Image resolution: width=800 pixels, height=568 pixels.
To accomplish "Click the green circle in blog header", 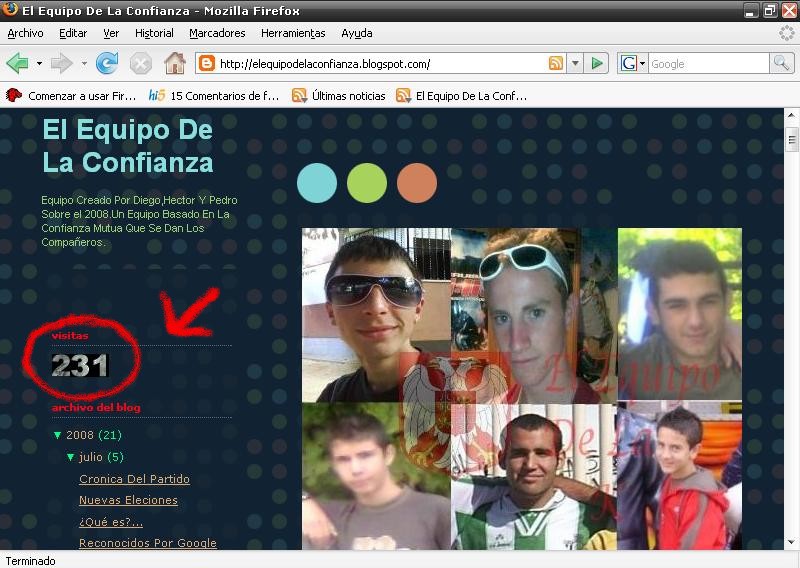I will [367, 183].
